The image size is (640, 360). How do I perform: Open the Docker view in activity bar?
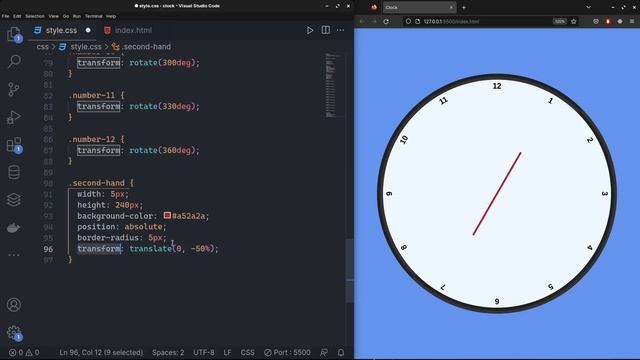click(x=14, y=227)
